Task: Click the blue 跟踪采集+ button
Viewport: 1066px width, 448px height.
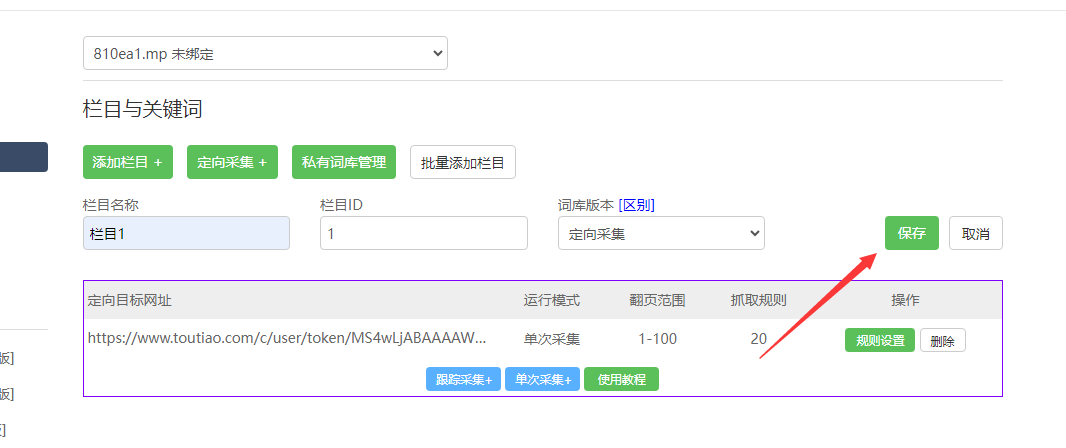Action: pyautogui.click(x=463, y=380)
